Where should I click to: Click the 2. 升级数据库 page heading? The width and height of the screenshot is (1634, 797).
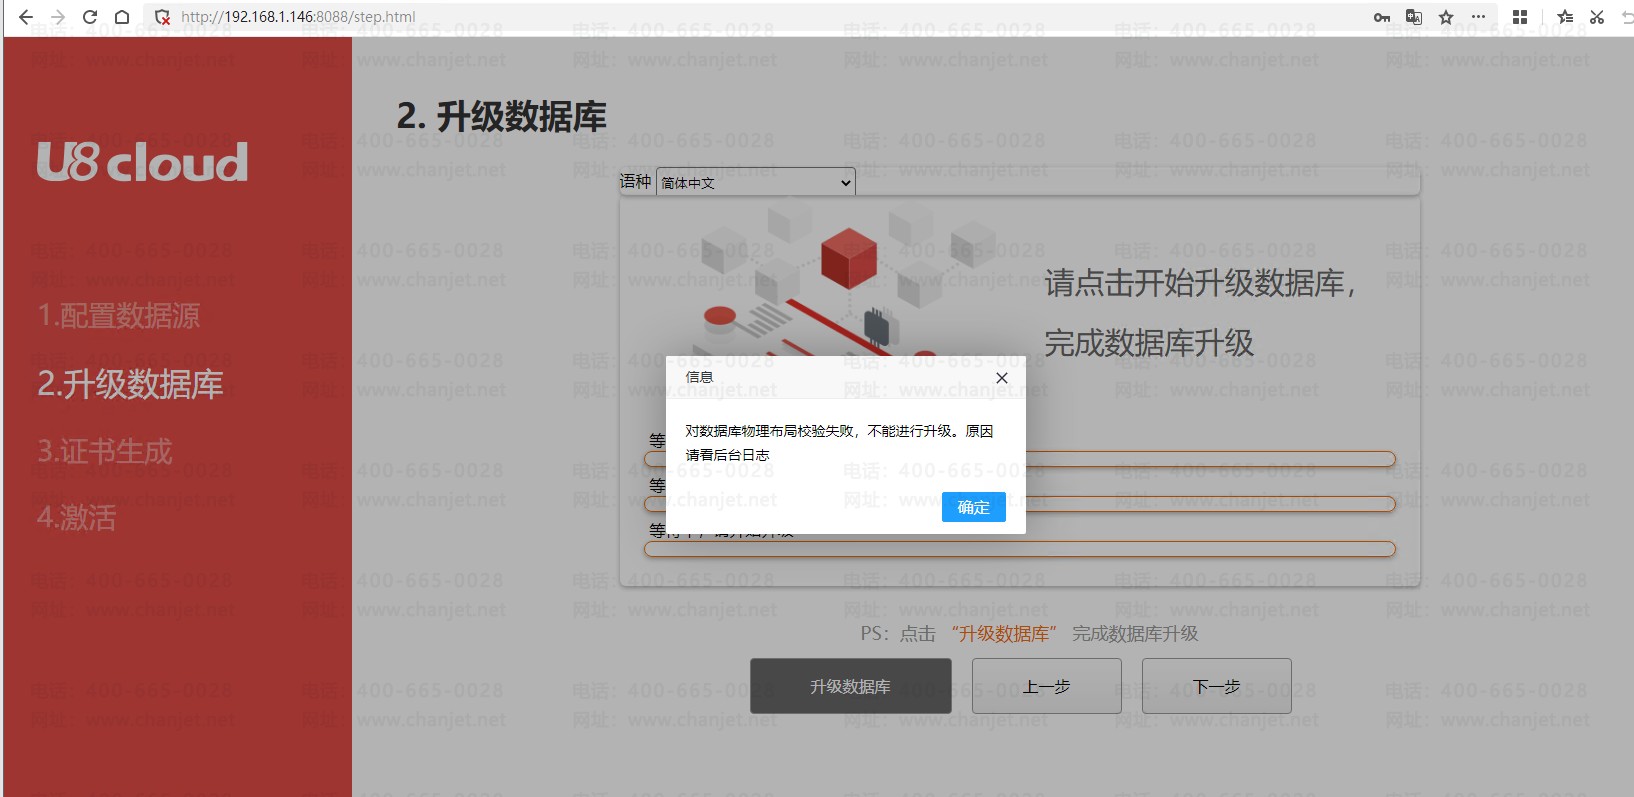pyautogui.click(x=502, y=117)
